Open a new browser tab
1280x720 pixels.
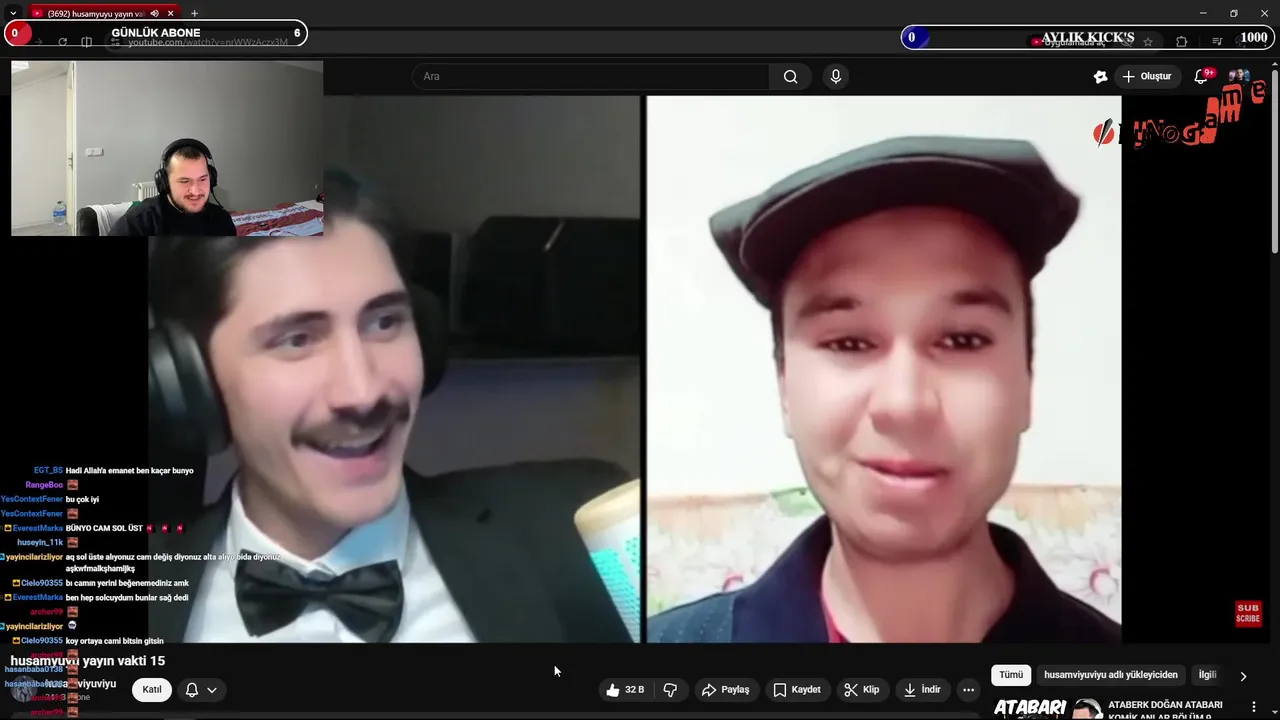[x=194, y=13]
